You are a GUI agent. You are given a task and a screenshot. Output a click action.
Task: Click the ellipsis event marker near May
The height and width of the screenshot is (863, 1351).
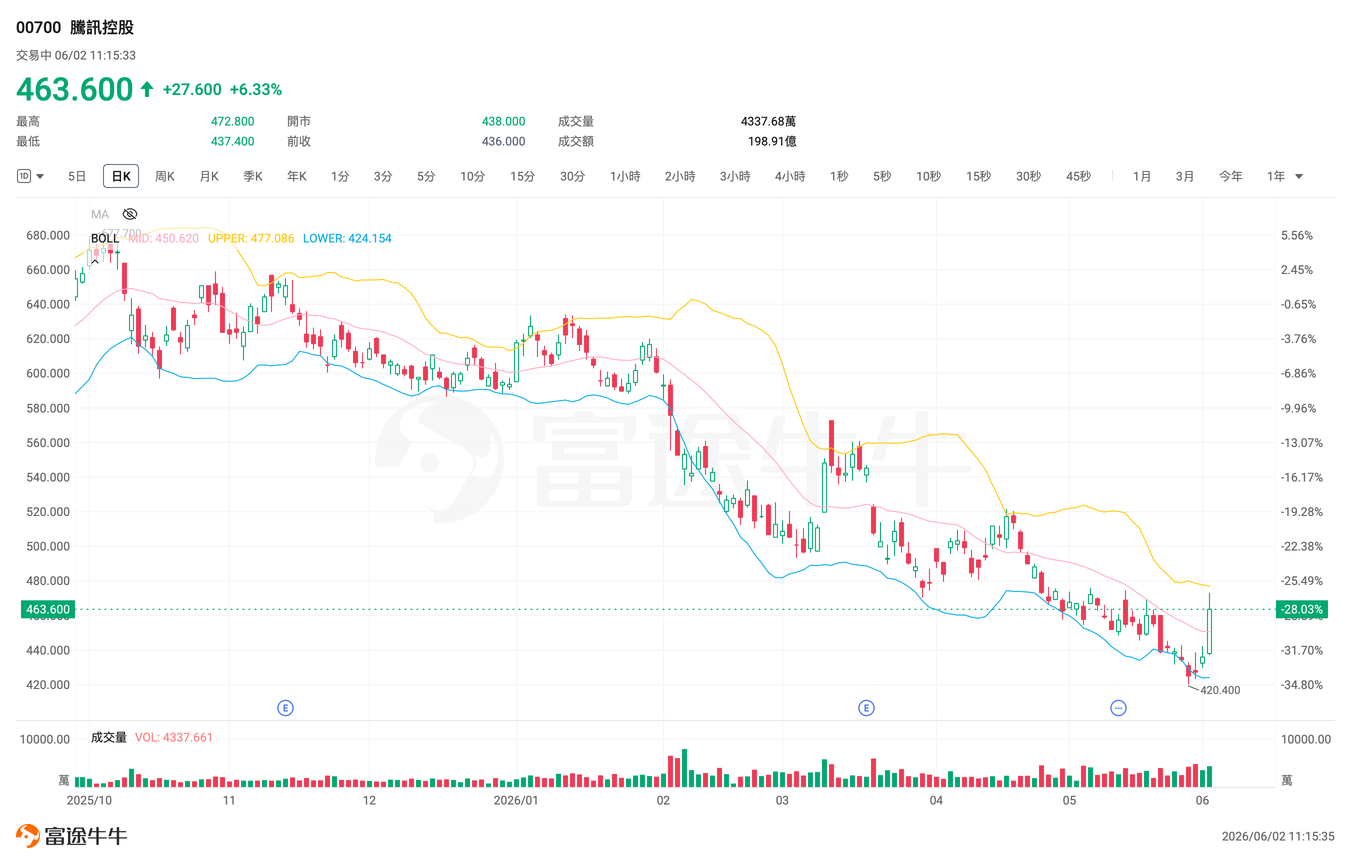pyautogui.click(x=1118, y=708)
